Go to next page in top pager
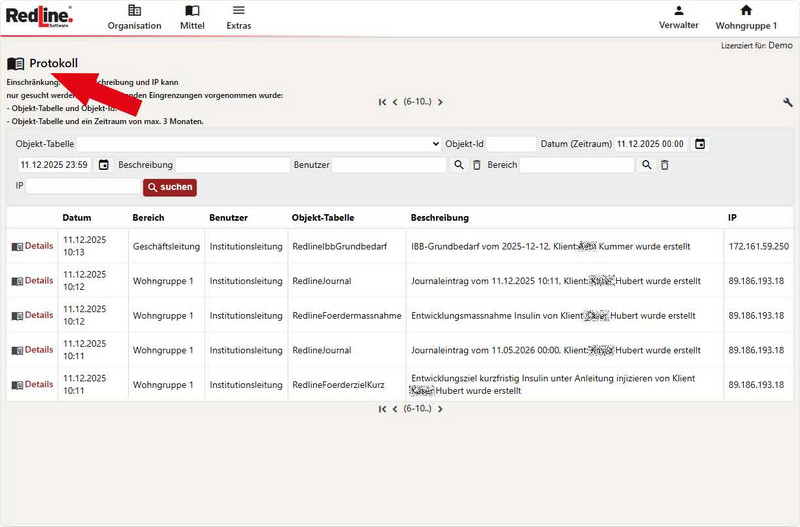The width and height of the screenshot is (800, 527). [x=440, y=102]
